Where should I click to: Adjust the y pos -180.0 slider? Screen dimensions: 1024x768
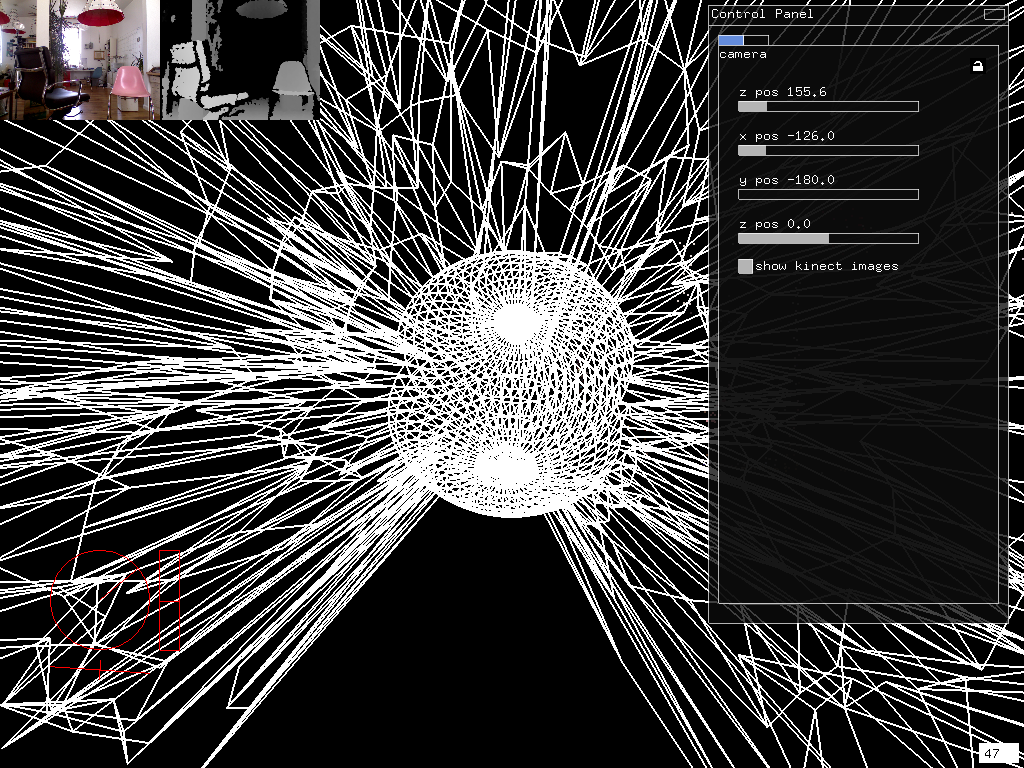pyautogui.click(x=828, y=195)
